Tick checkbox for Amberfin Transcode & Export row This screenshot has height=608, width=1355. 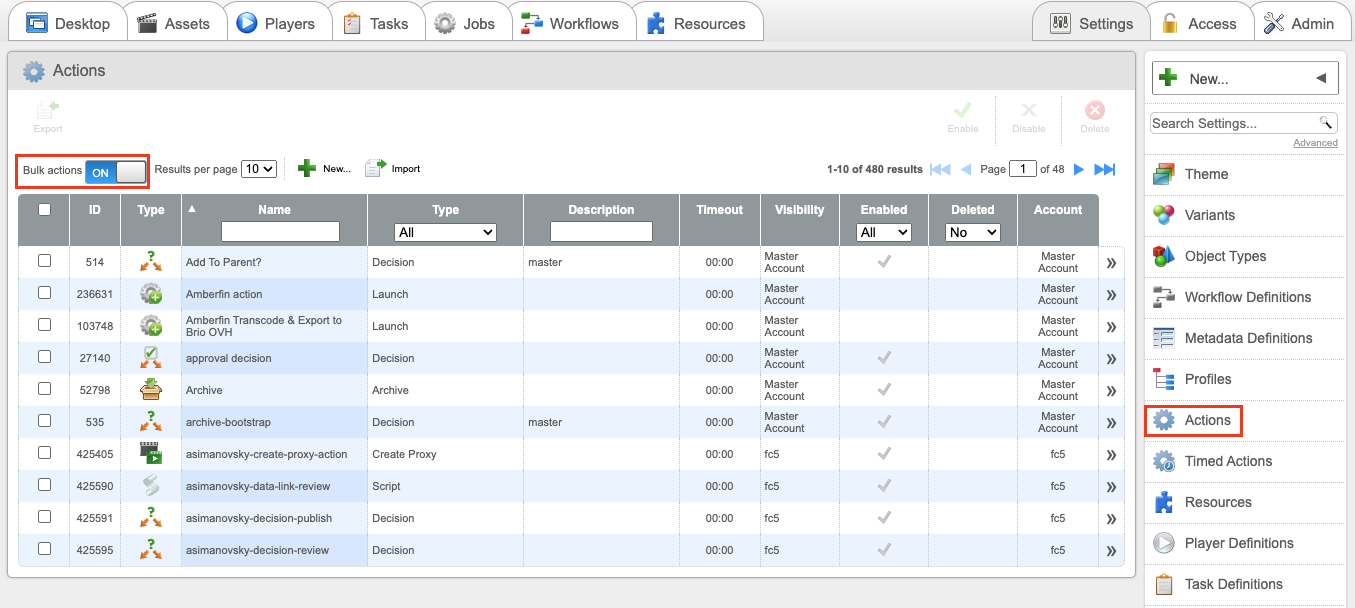point(44,325)
